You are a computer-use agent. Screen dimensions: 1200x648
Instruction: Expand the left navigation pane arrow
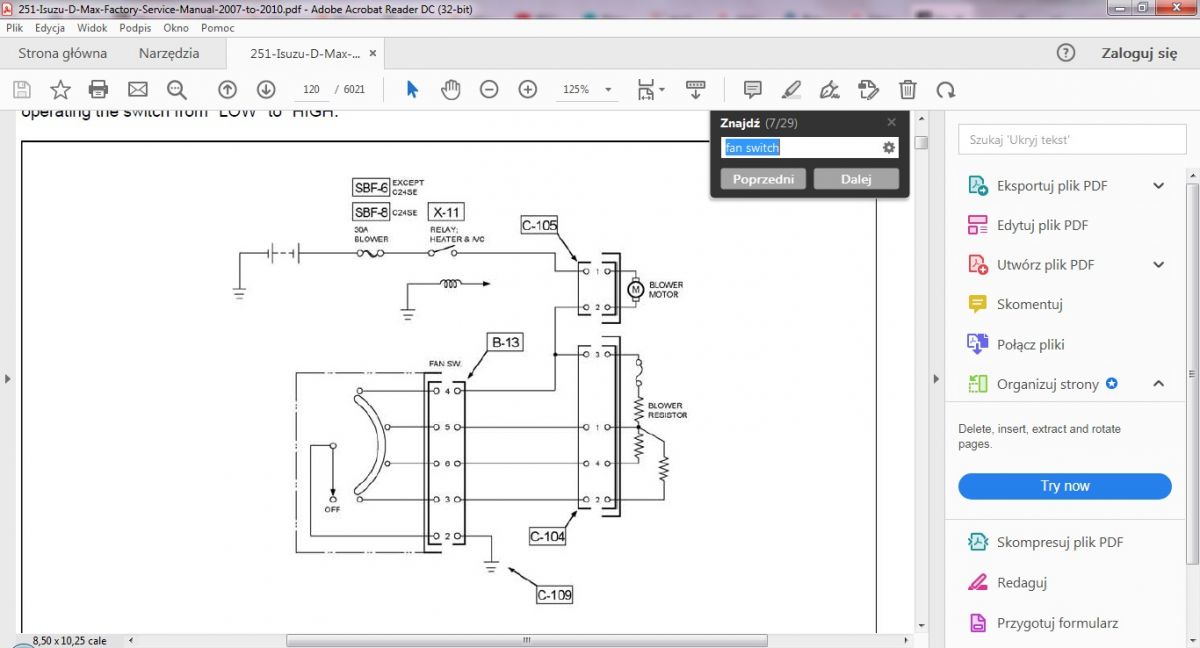(7, 378)
